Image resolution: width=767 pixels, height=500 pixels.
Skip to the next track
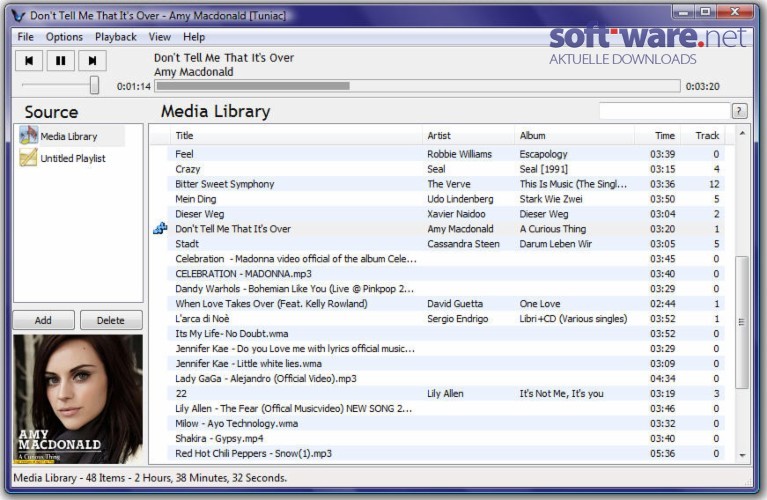coord(92,61)
